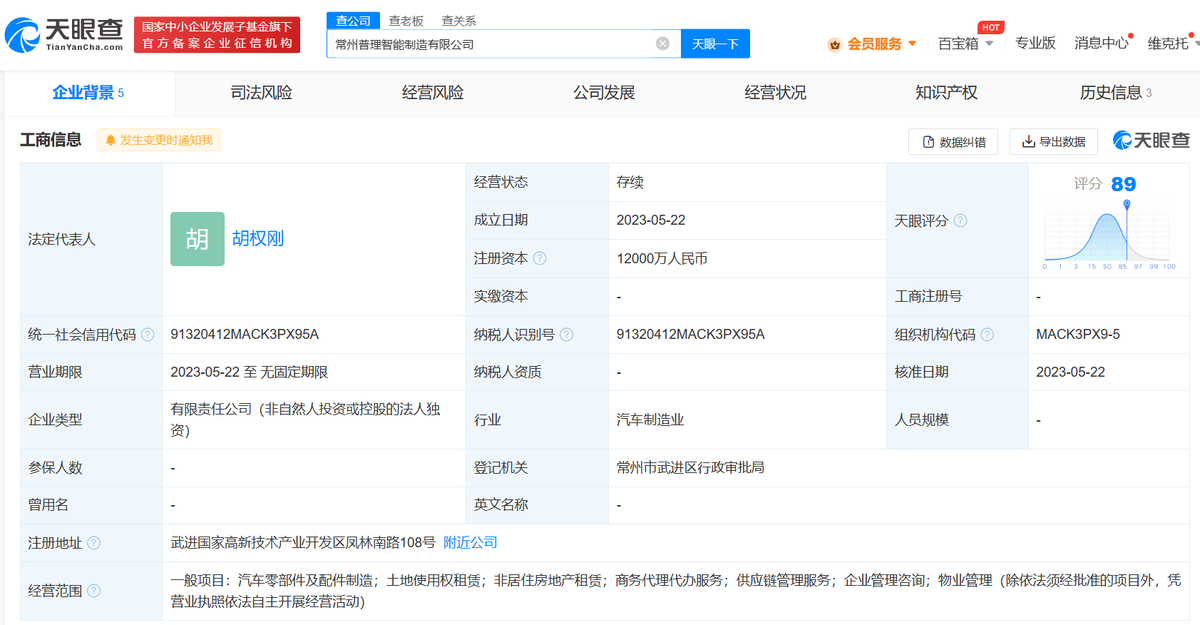The width and height of the screenshot is (1200, 625).
Task: Click the company name search input field
Action: coord(490,43)
